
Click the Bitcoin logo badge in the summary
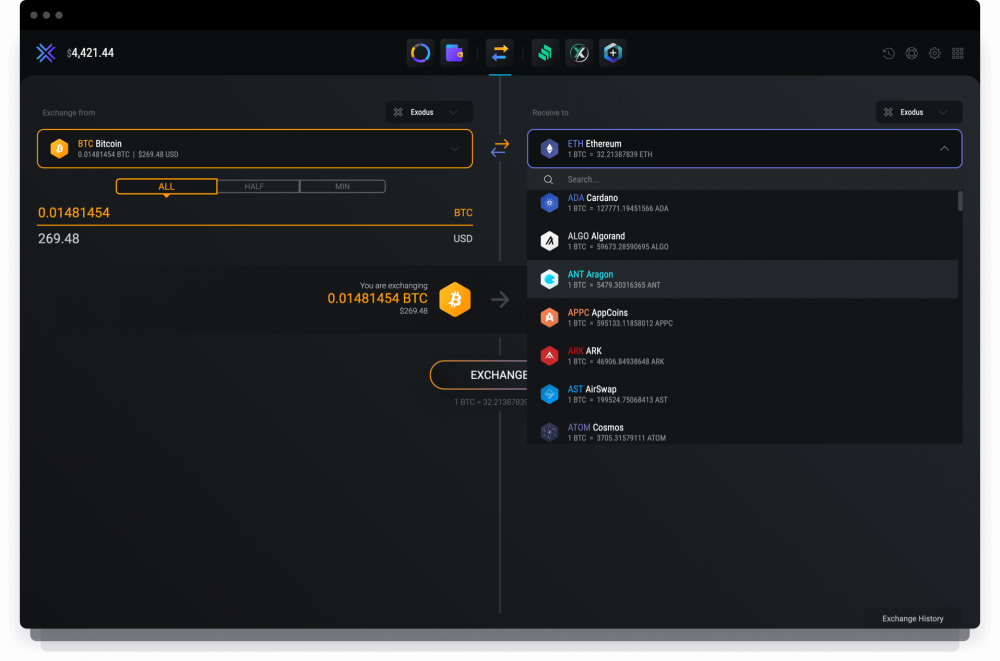pyautogui.click(x=455, y=299)
